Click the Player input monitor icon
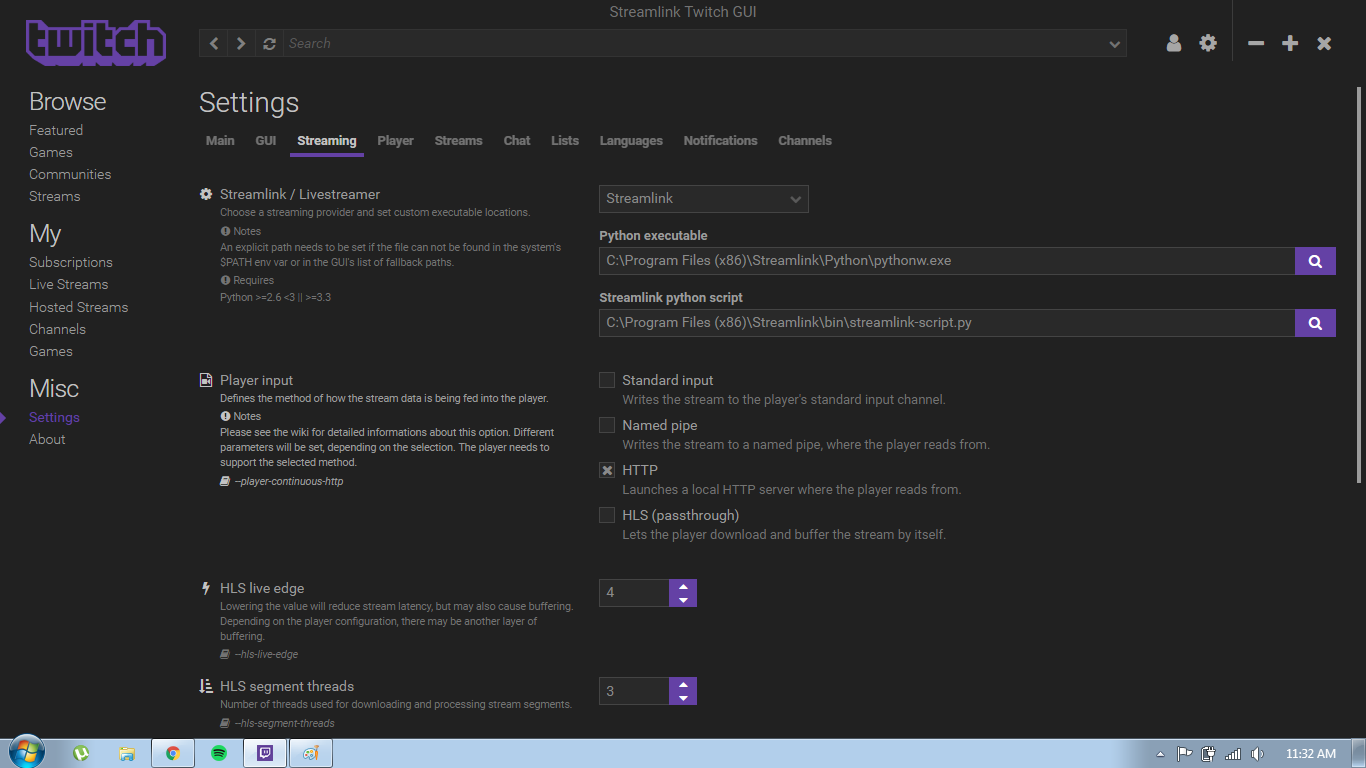The image size is (1366, 768). click(x=206, y=380)
